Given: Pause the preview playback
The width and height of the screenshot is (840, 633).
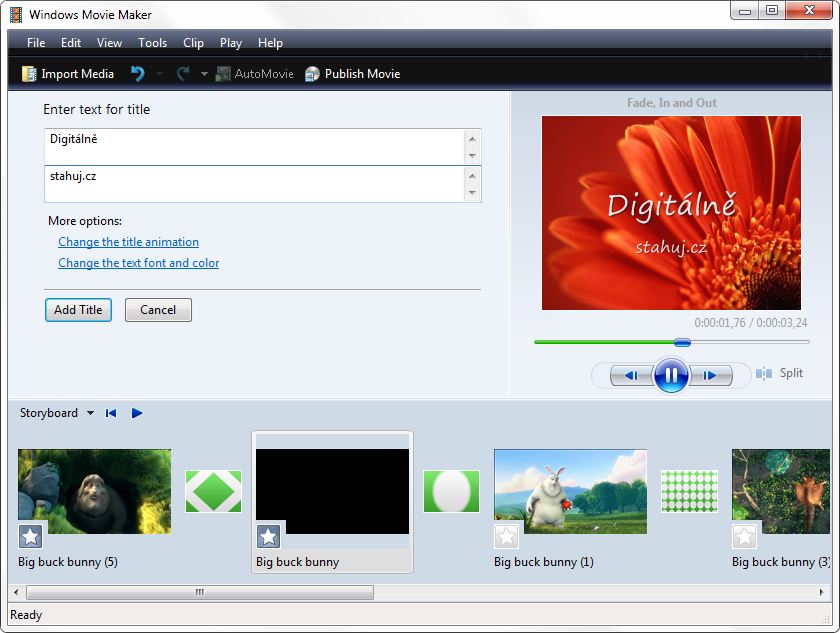Looking at the screenshot, I should click(x=671, y=375).
